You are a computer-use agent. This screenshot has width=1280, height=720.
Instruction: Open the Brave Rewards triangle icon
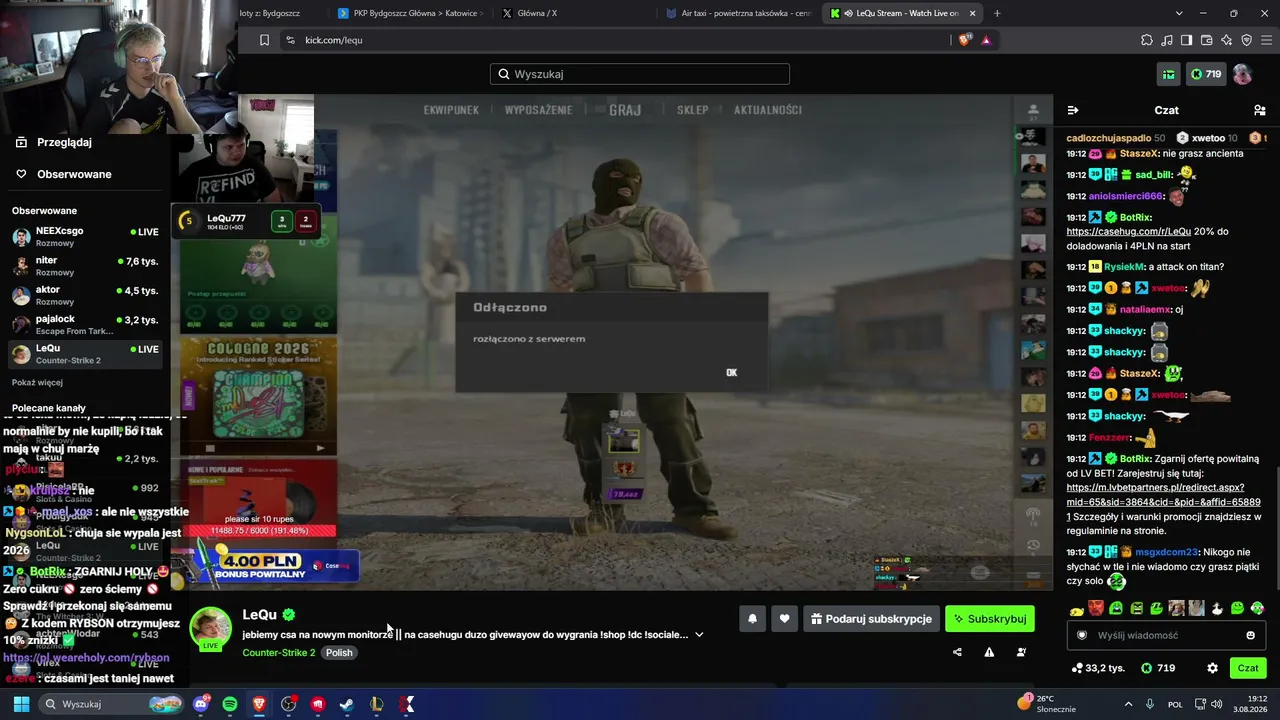[986, 40]
